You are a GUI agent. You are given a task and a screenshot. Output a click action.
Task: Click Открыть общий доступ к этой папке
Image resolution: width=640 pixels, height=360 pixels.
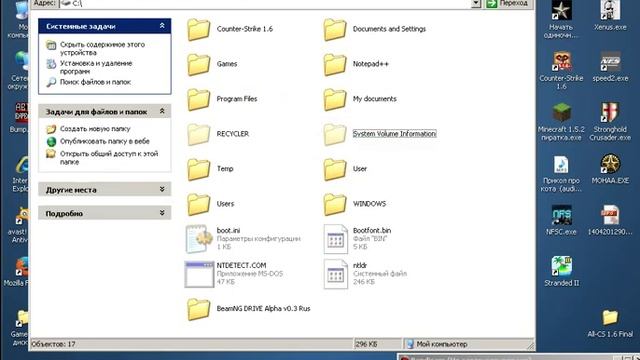[109, 158]
